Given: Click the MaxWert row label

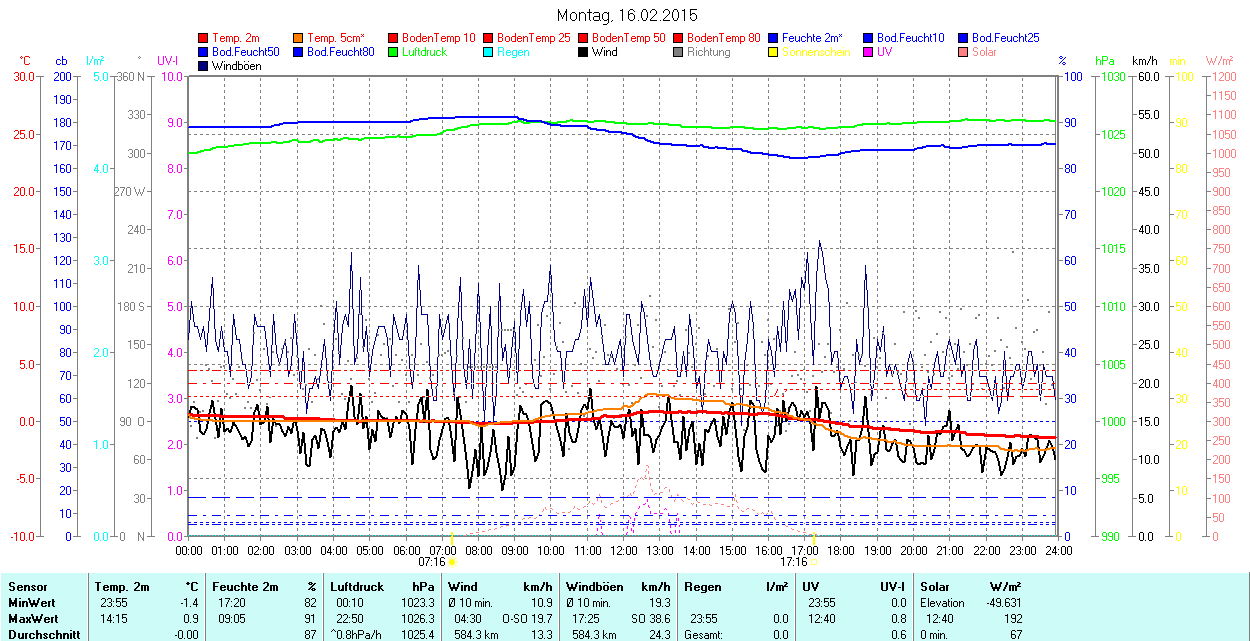Looking at the screenshot, I should 32,619.
